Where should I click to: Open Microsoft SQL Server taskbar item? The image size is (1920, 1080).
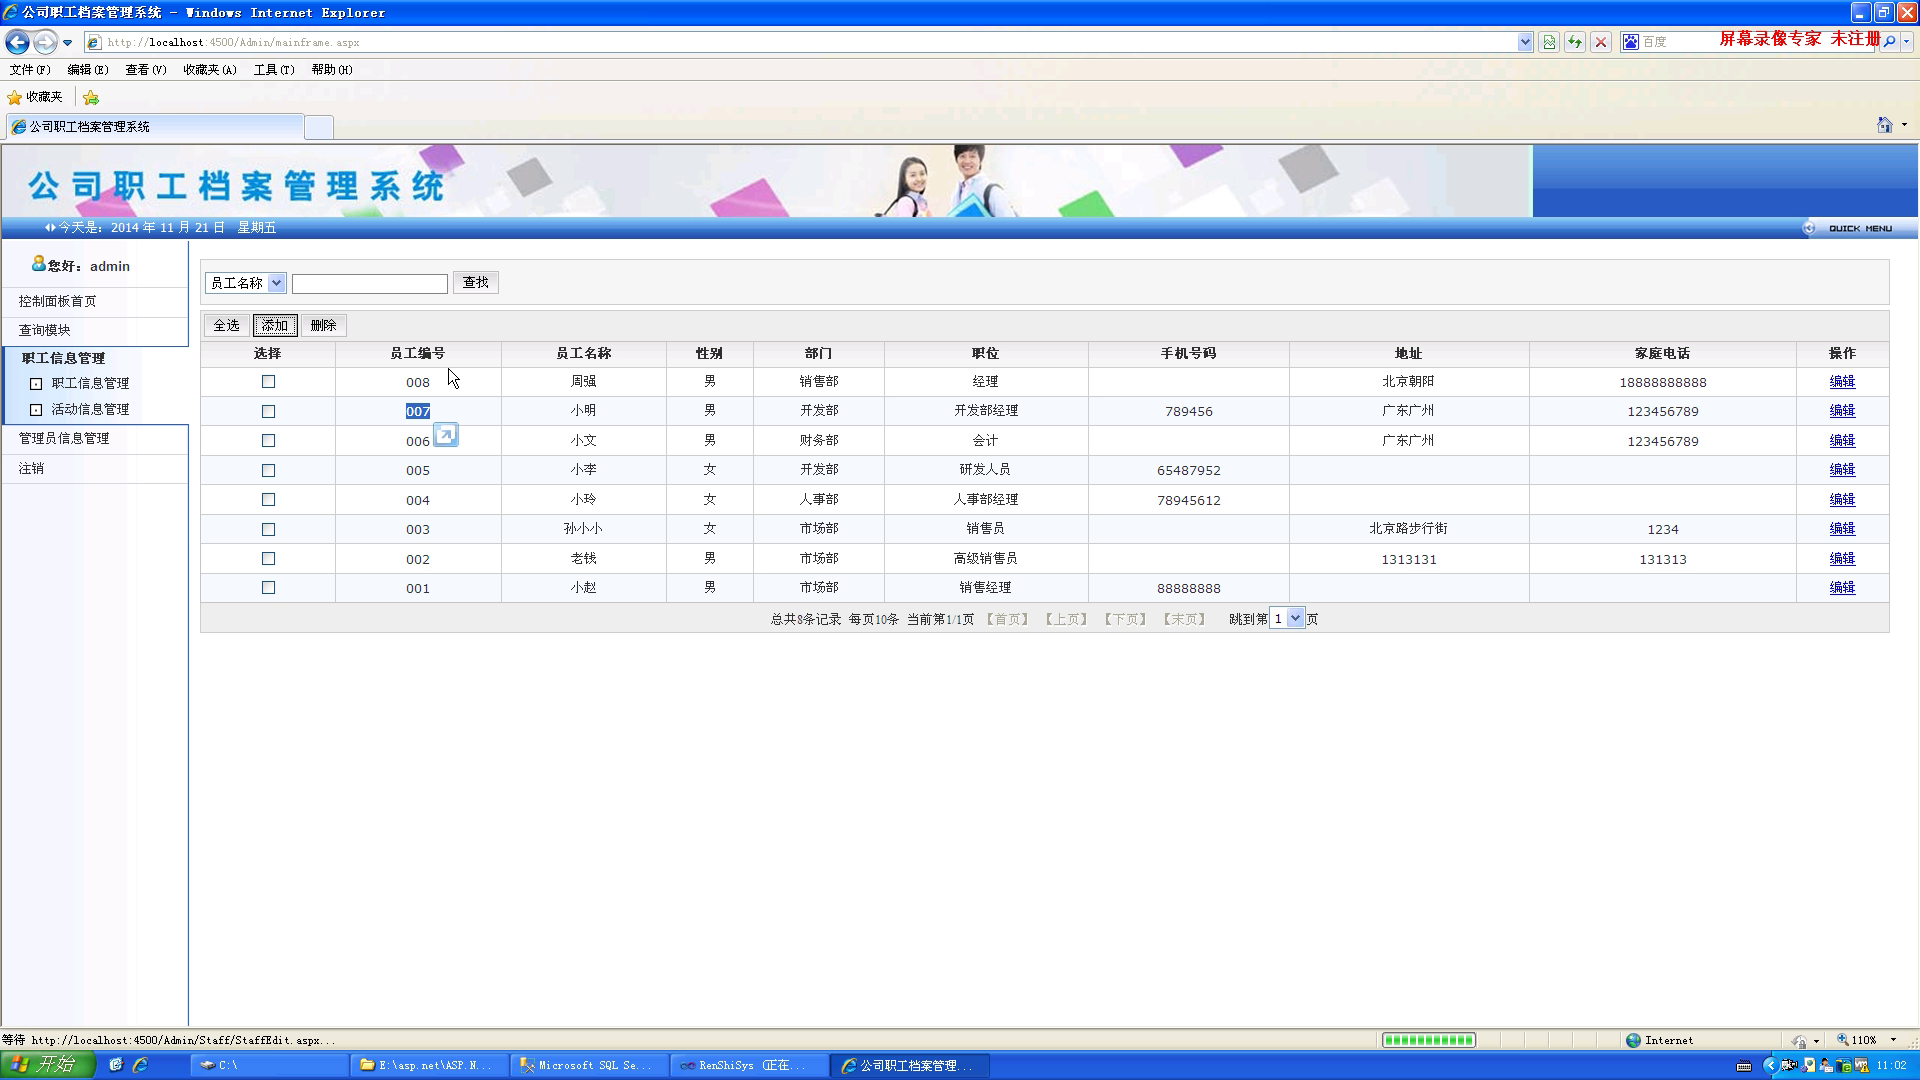(590, 1065)
